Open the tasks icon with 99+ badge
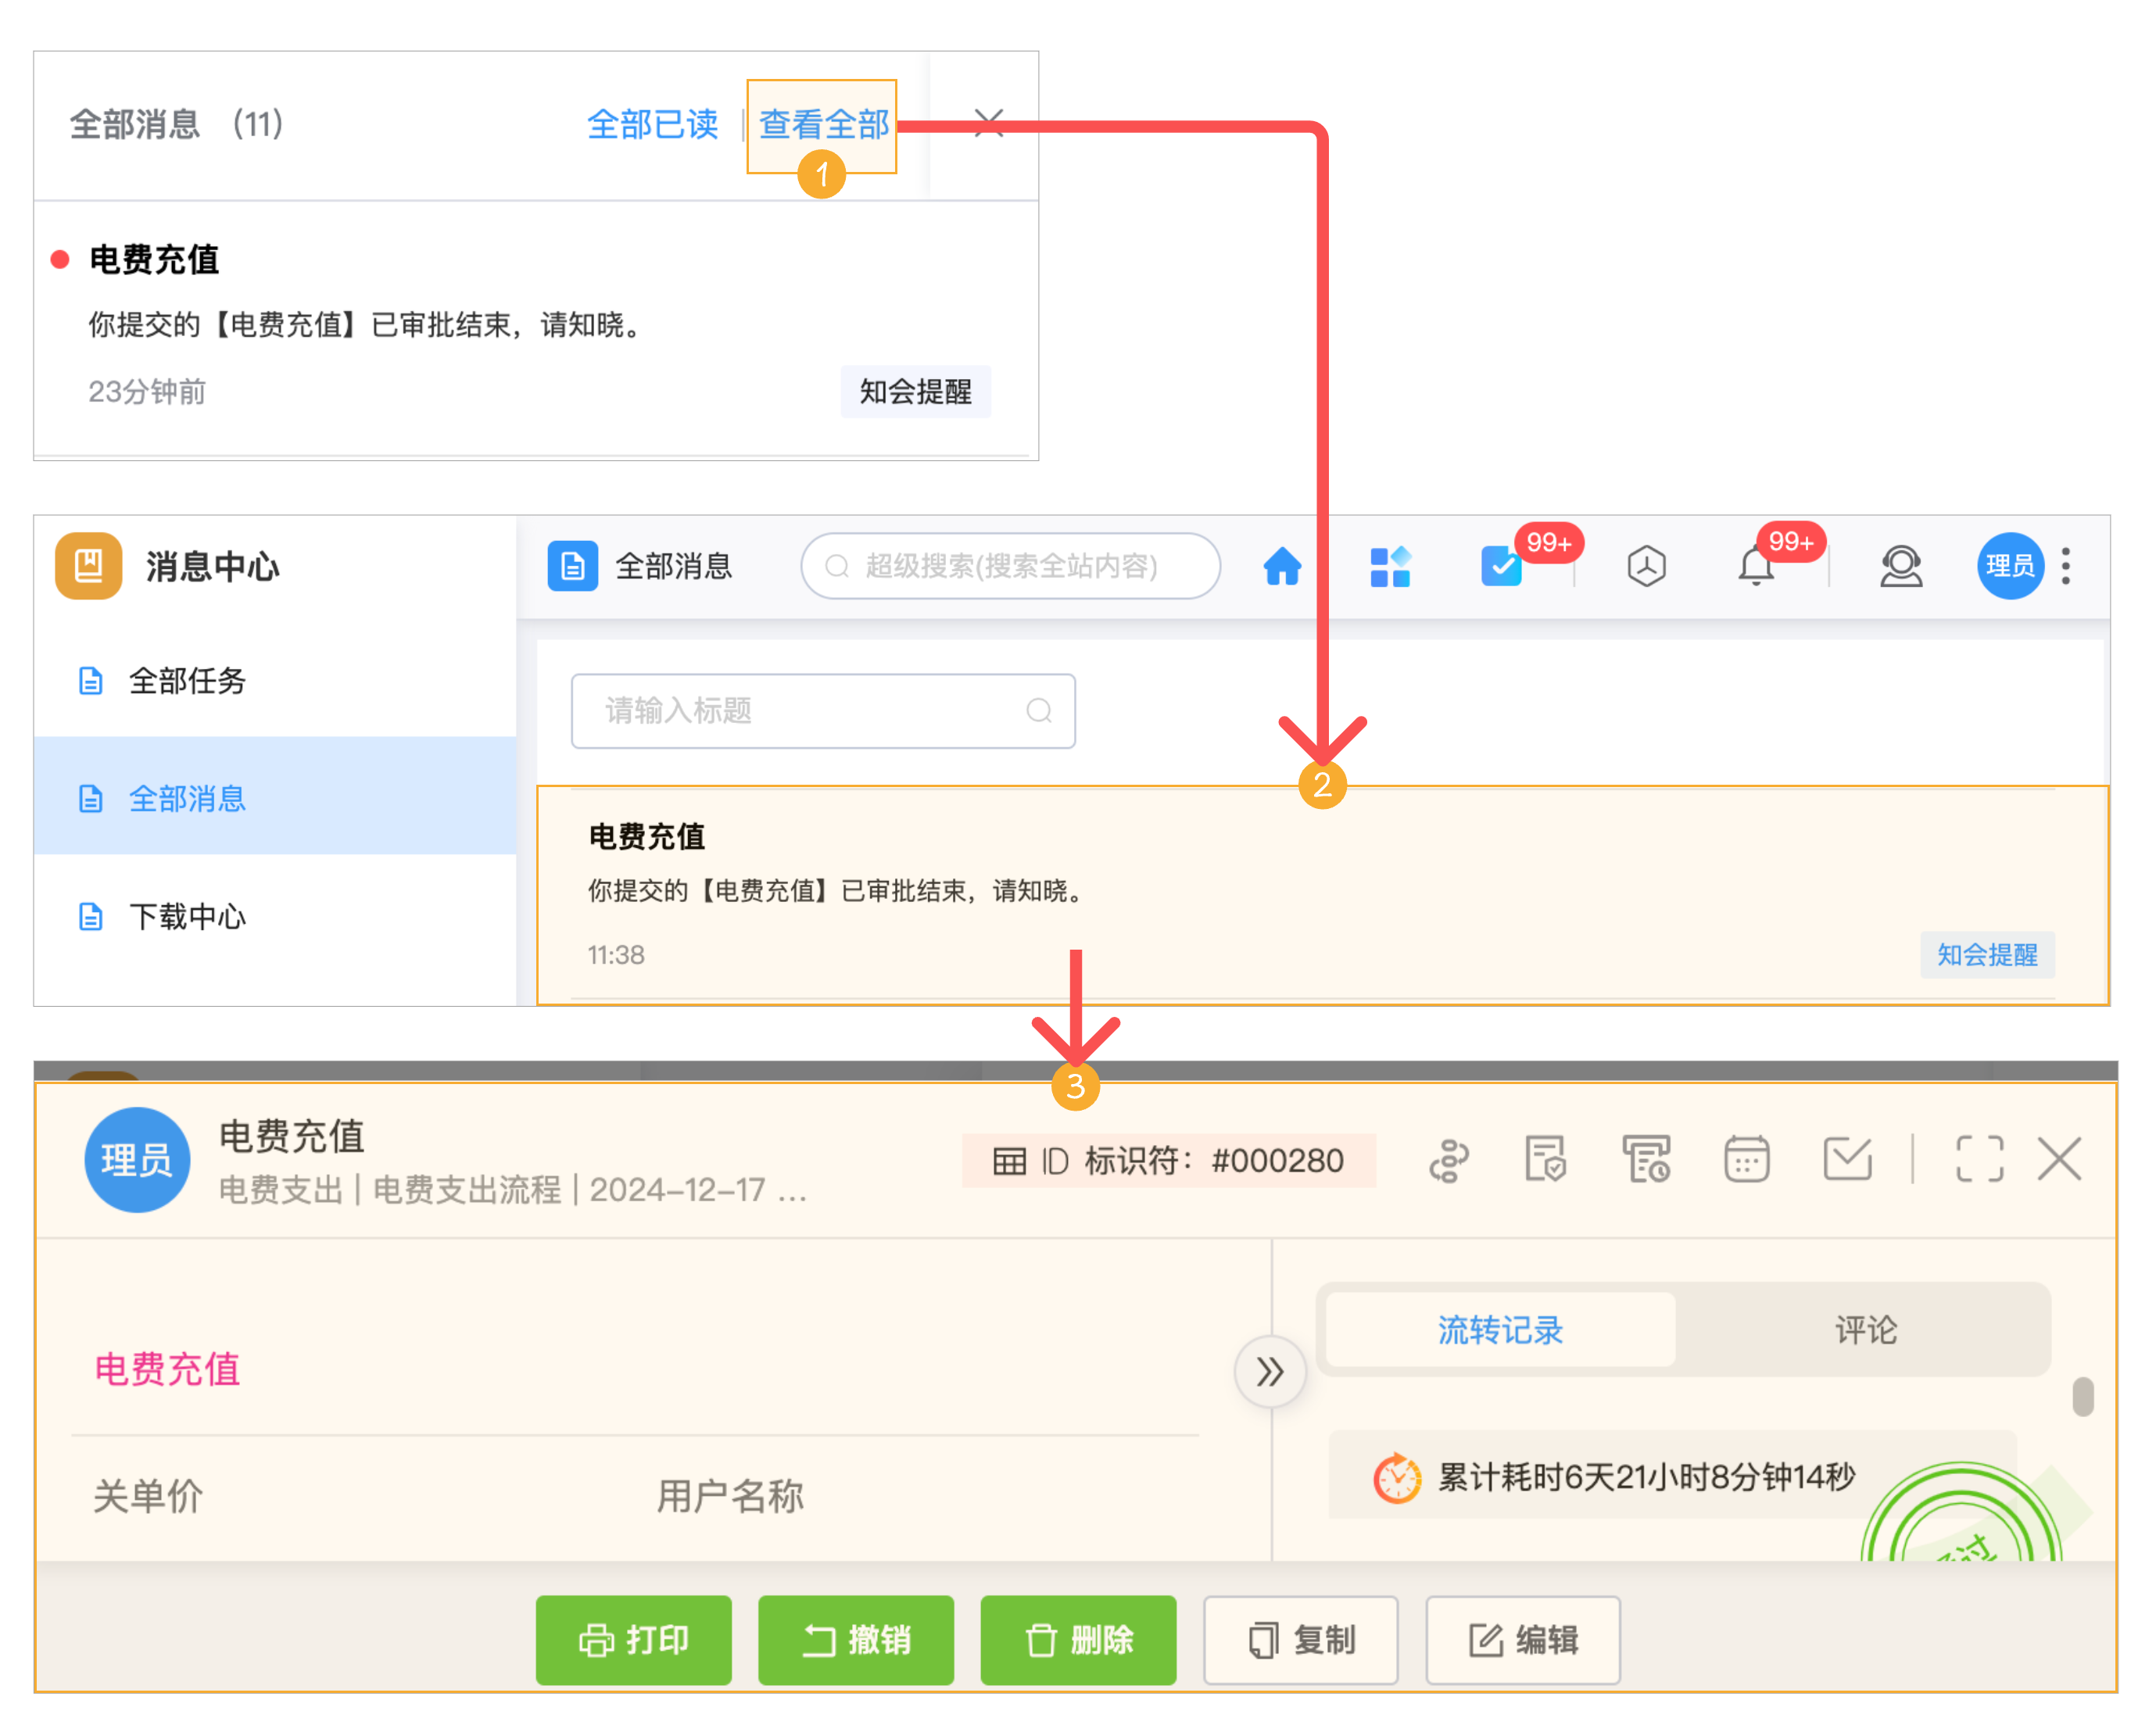 pyautogui.click(x=1500, y=567)
